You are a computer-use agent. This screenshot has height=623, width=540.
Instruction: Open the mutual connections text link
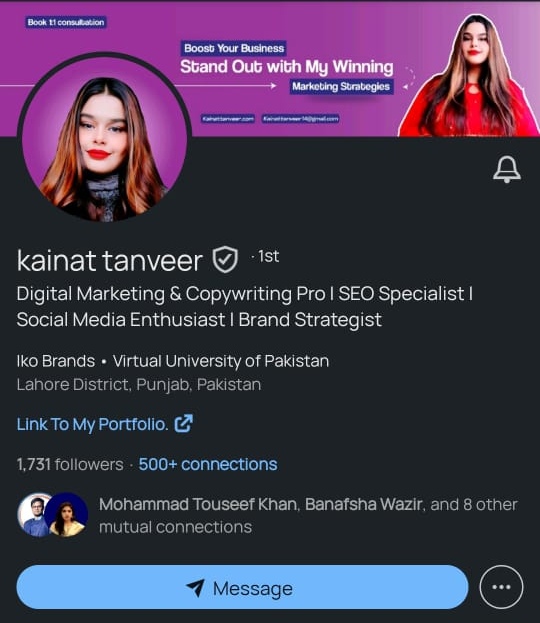308,515
